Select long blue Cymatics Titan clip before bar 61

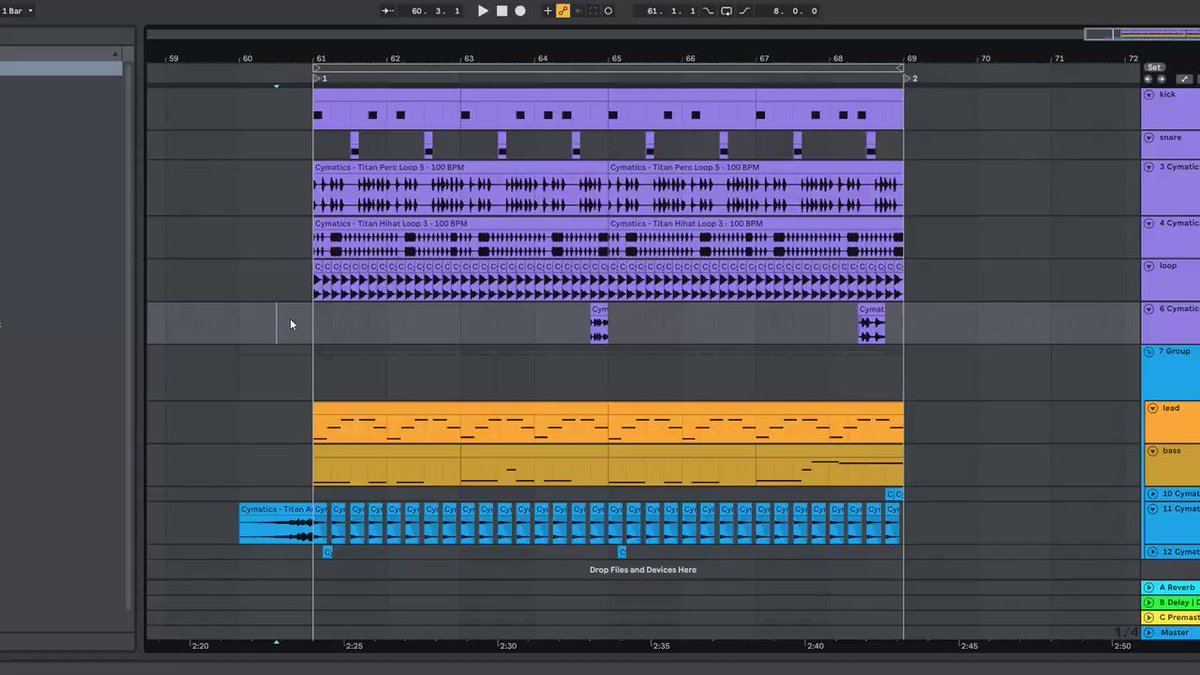pyautogui.click(x=276, y=523)
